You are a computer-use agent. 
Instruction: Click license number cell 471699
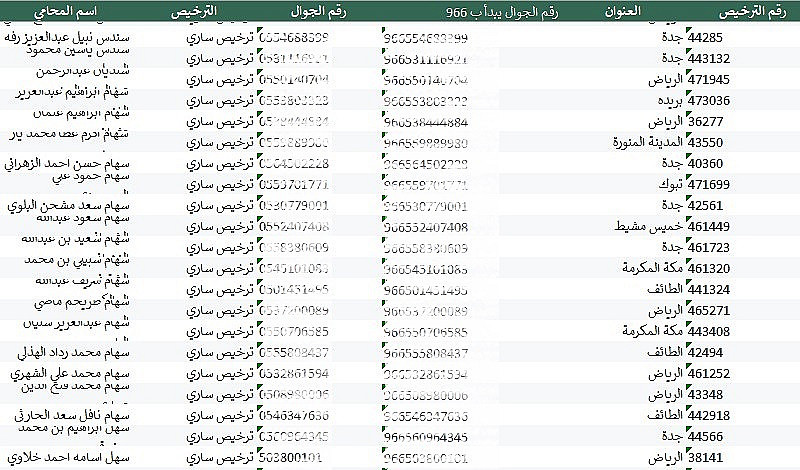click(709, 184)
